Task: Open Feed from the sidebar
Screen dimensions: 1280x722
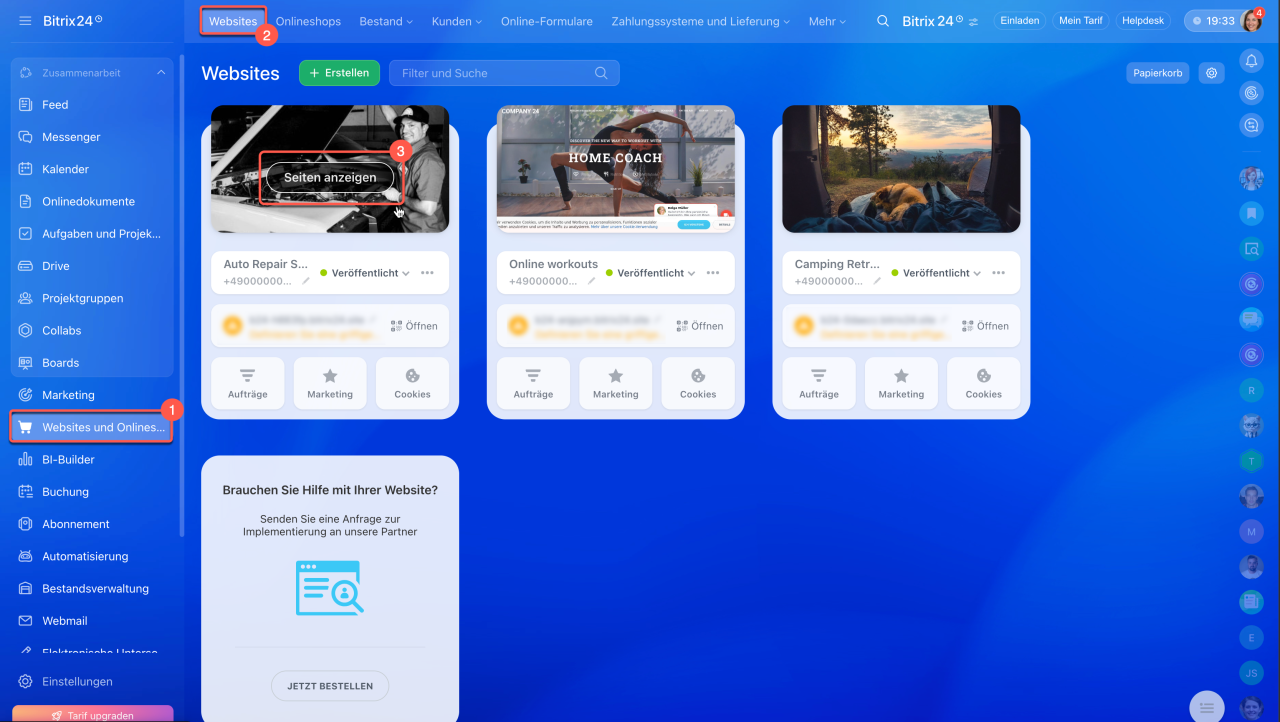Action: click(x=55, y=105)
